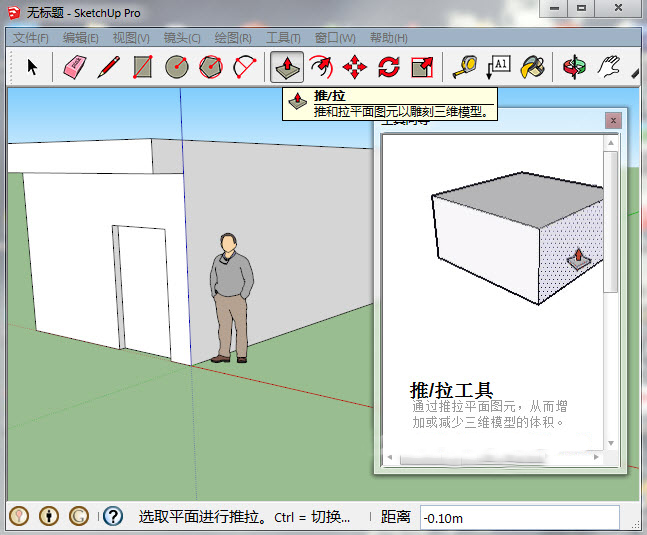The width and height of the screenshot is (647, 535).
Task: Open the 帮助(H) menu
Action: pyautogui.click(x=388, y=38)
